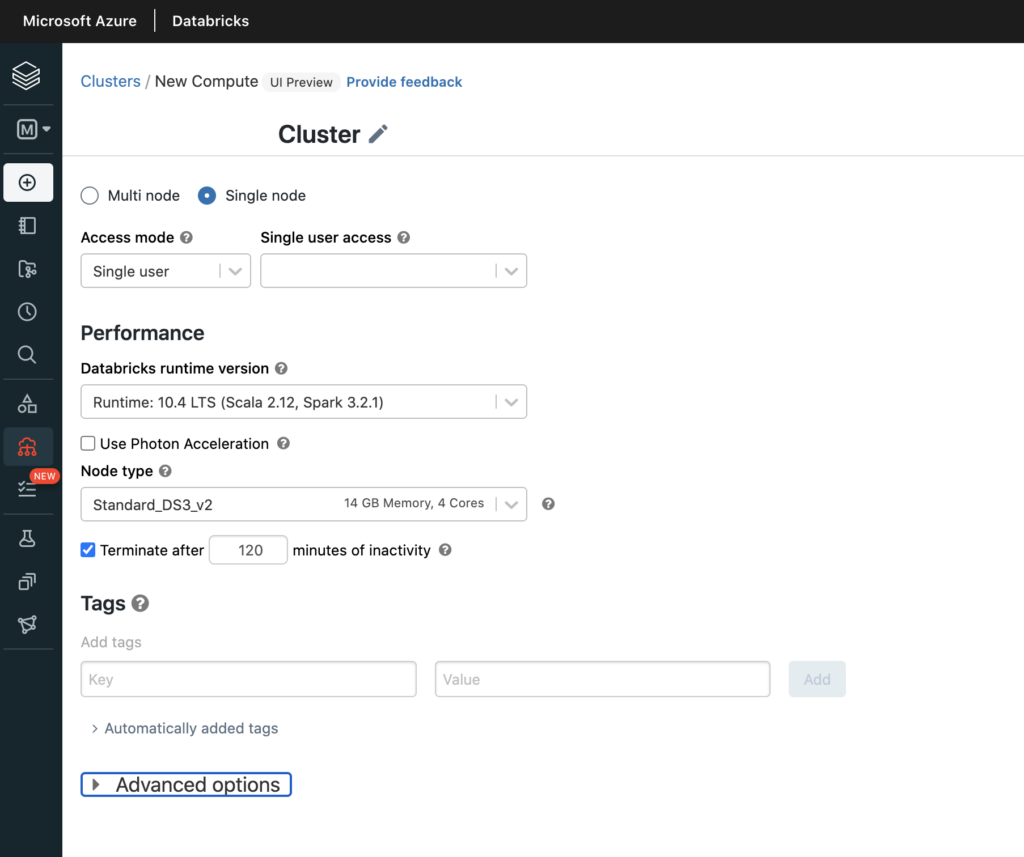Click the Databricks logo icon in sidebar

pyautogui.click(x=27, y=75)
